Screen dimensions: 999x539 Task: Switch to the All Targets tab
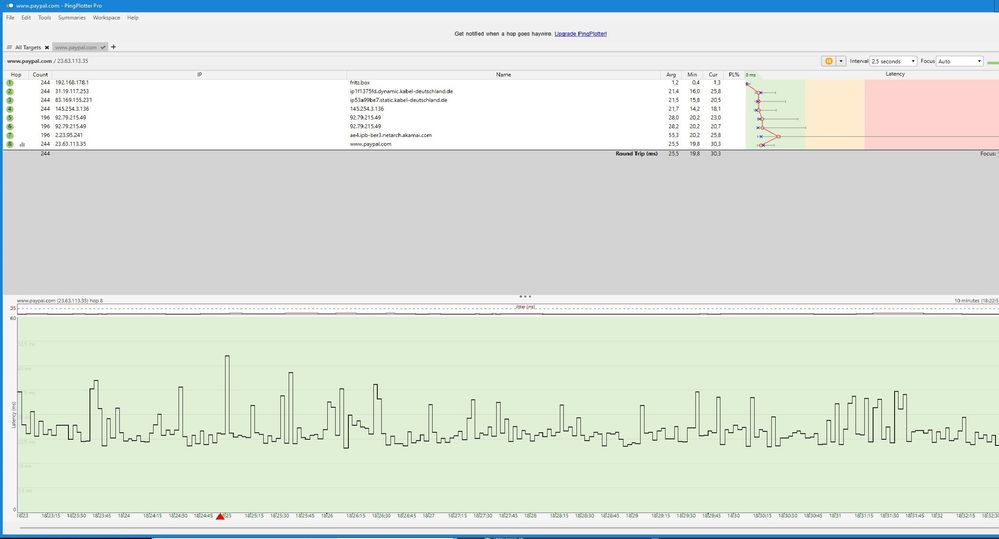point(27,47)
